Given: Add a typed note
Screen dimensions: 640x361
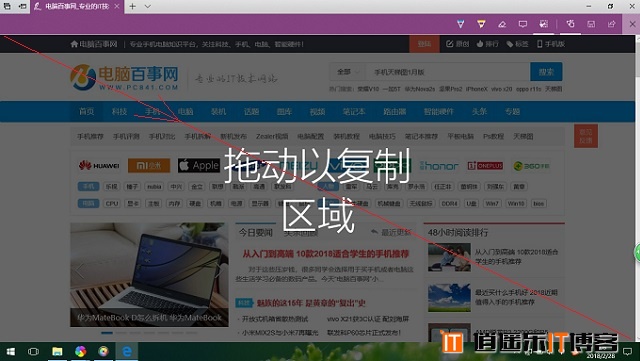Looking at the screenshot, I should (523, 24).
